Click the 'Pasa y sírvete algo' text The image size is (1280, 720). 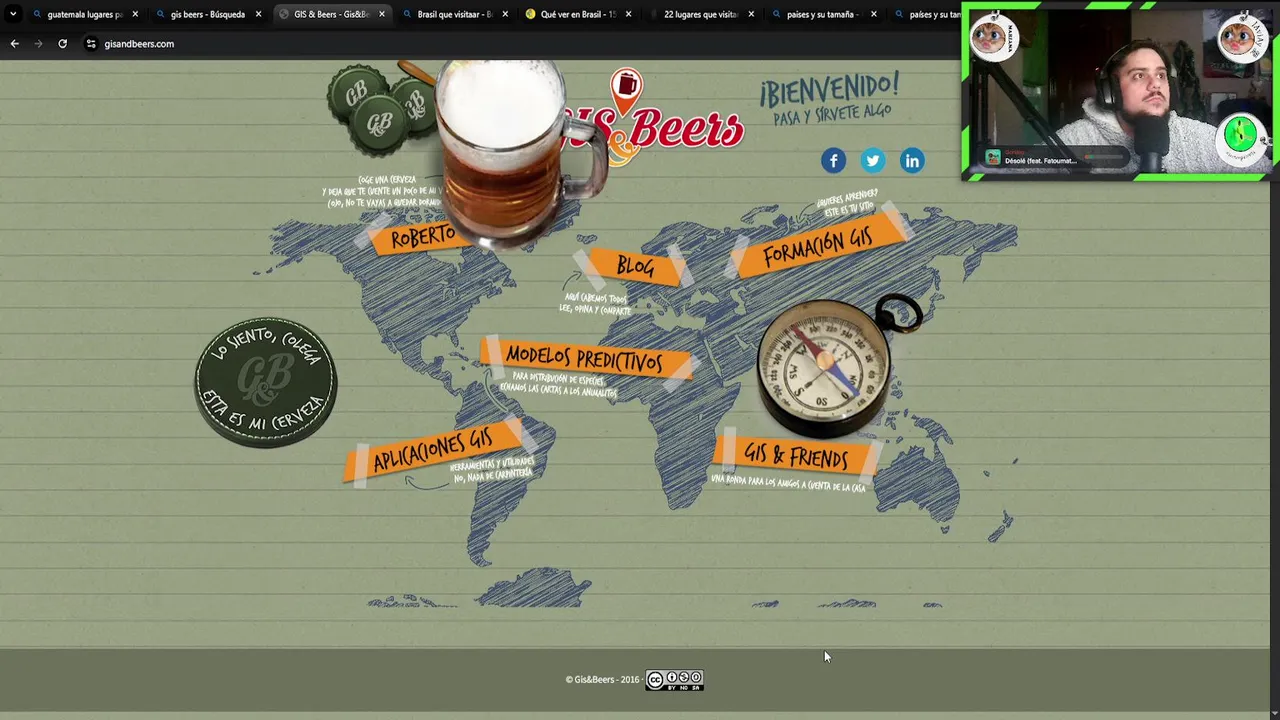coord(832,114)
